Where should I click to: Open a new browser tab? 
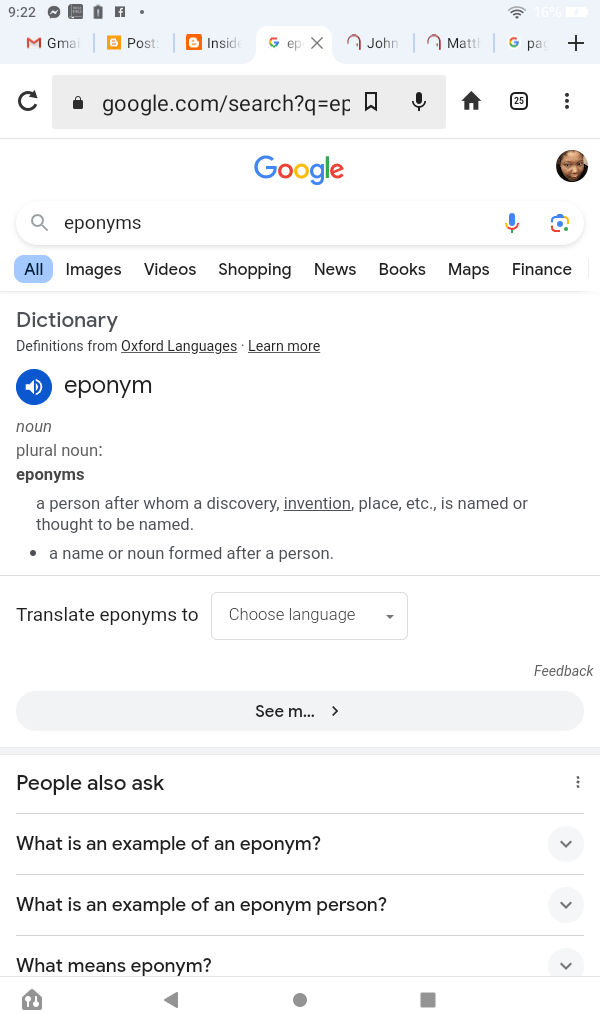tap(575, 43)
